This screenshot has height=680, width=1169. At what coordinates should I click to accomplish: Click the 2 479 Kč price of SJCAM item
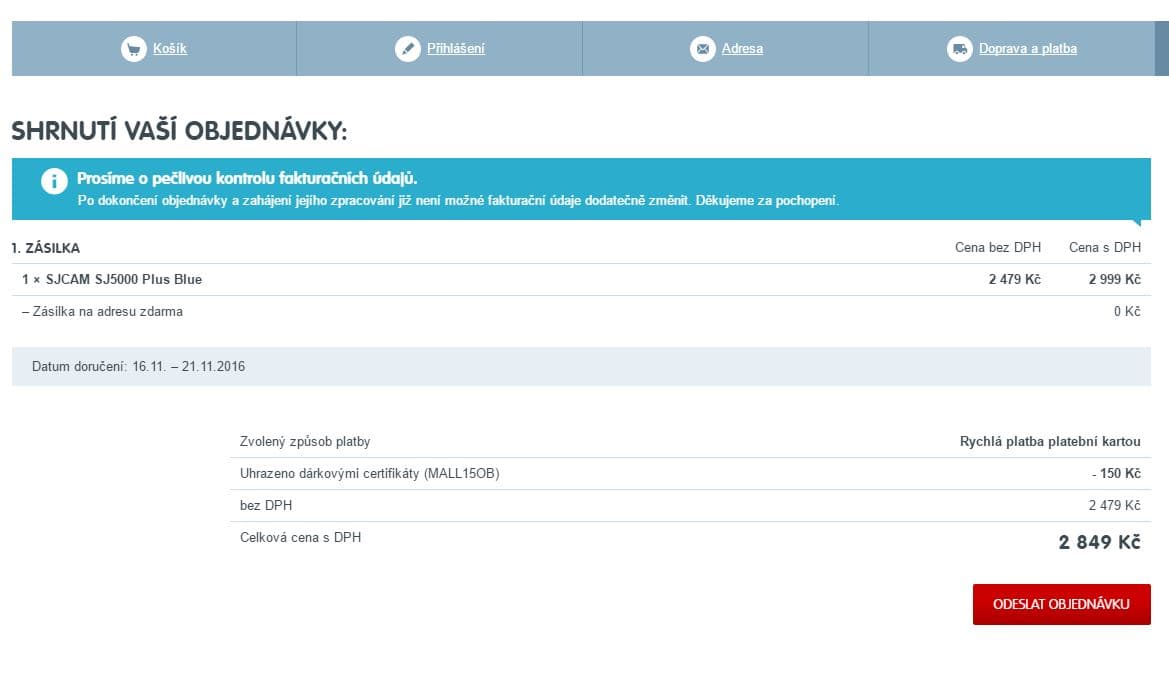coord(1015,280)
